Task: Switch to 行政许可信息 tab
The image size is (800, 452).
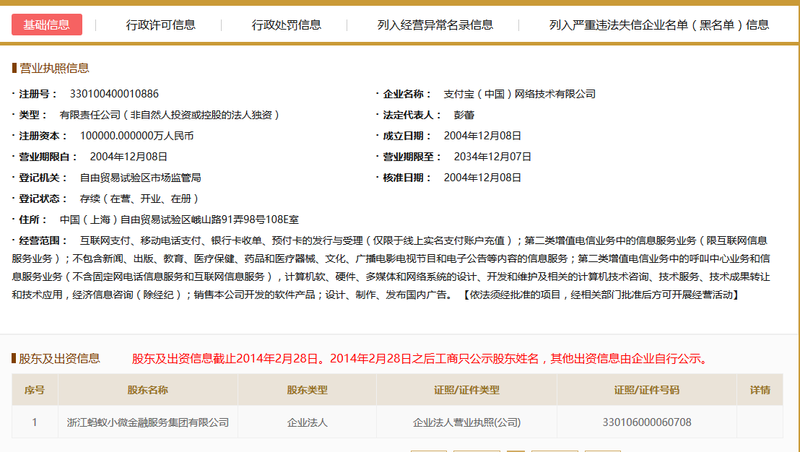Action: point(161,24)
